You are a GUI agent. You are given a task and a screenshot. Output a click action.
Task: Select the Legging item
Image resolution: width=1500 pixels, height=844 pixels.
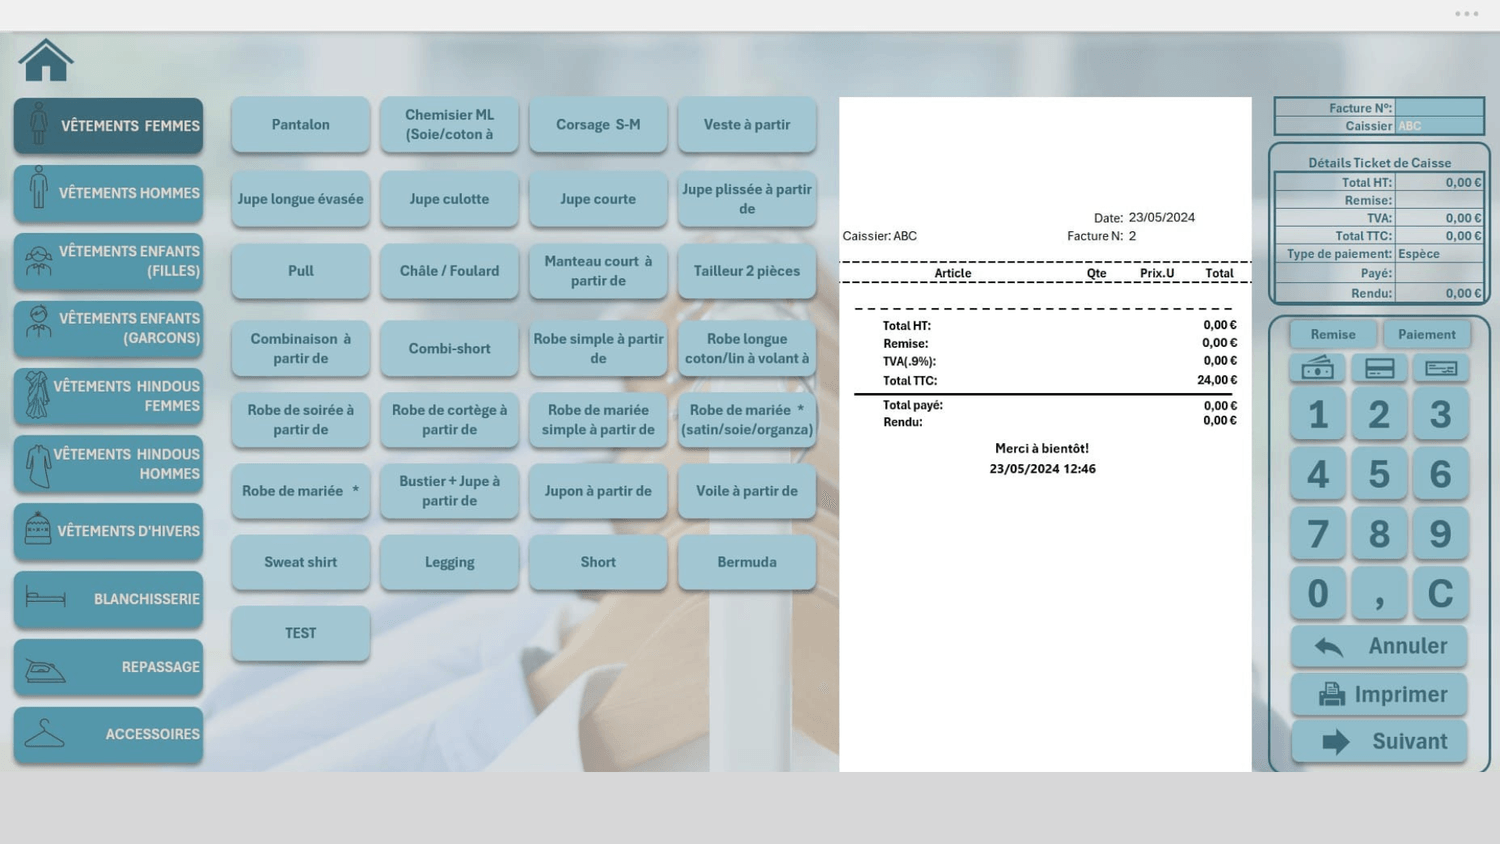[449, 562]
